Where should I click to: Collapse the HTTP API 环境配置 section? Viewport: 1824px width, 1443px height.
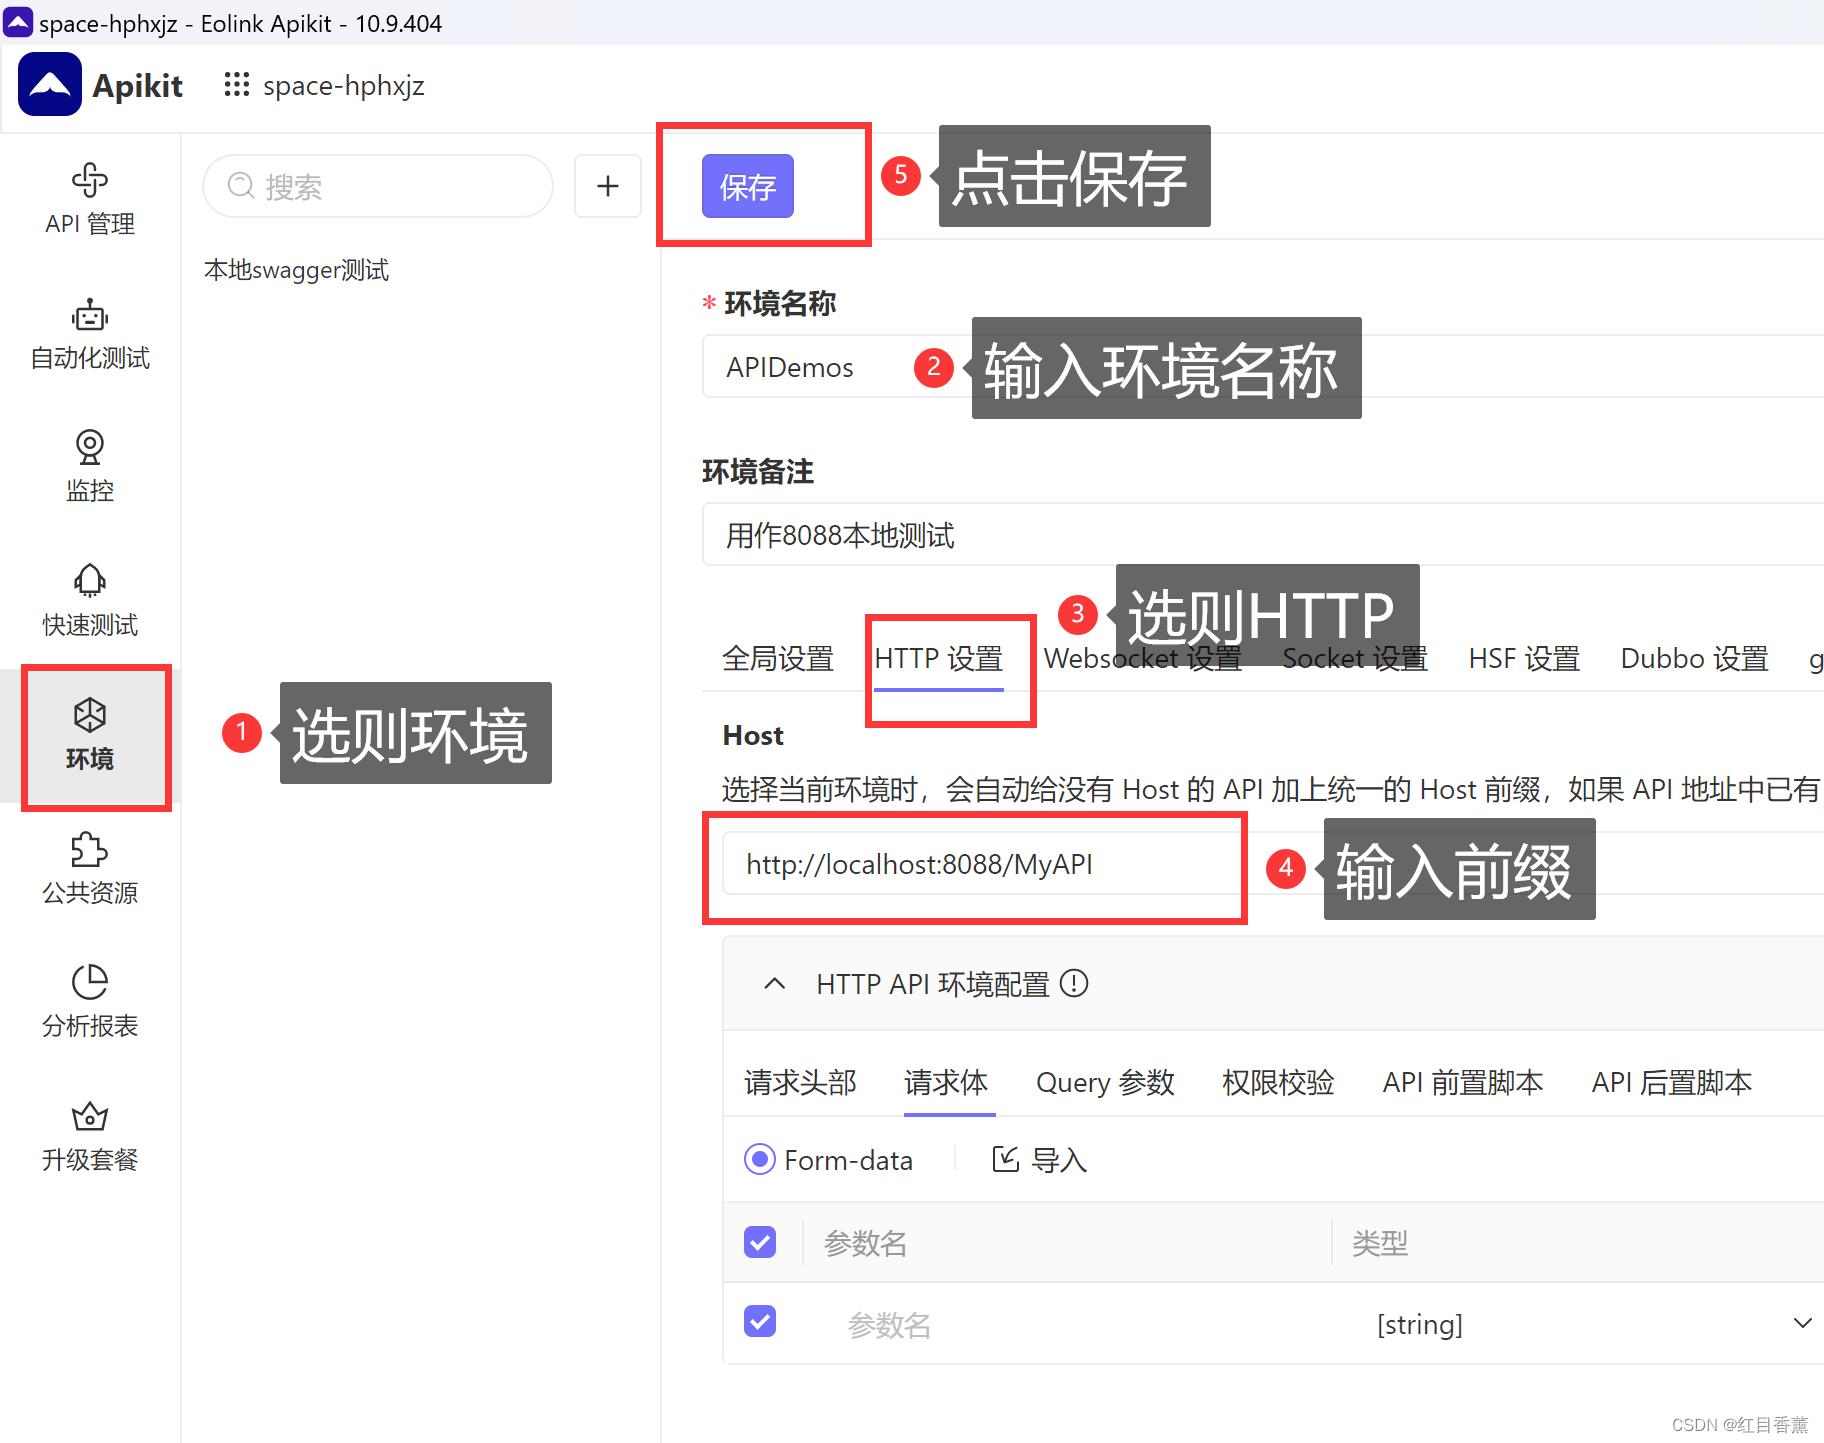click(x=775, y=983)
